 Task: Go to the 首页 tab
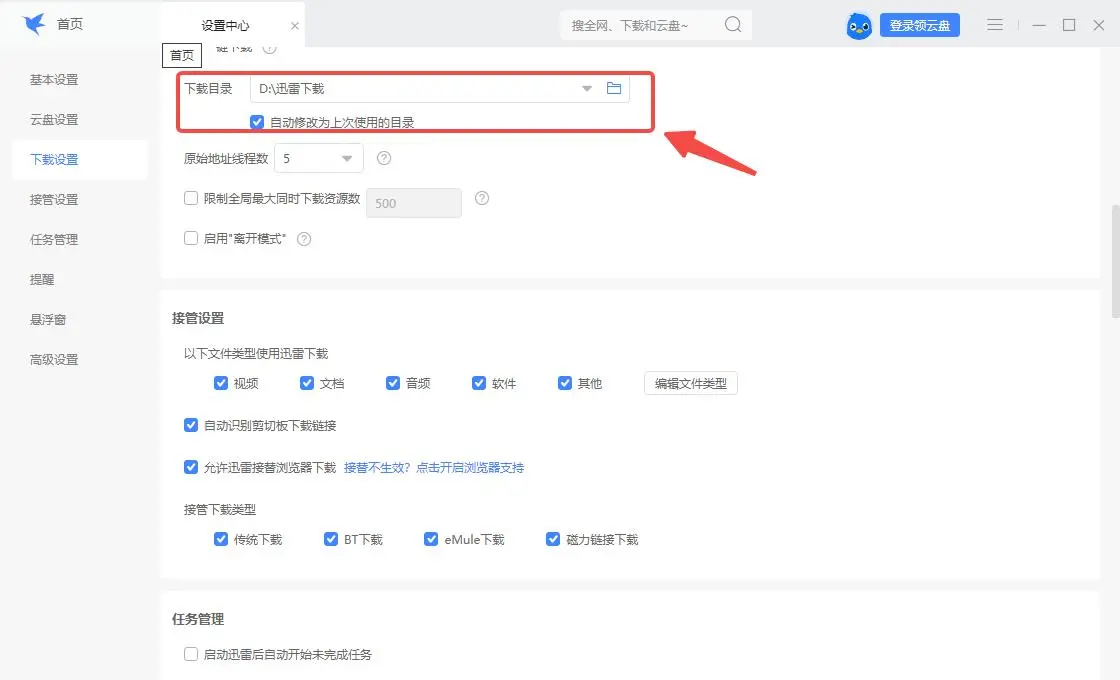click(x=70, y=25)
